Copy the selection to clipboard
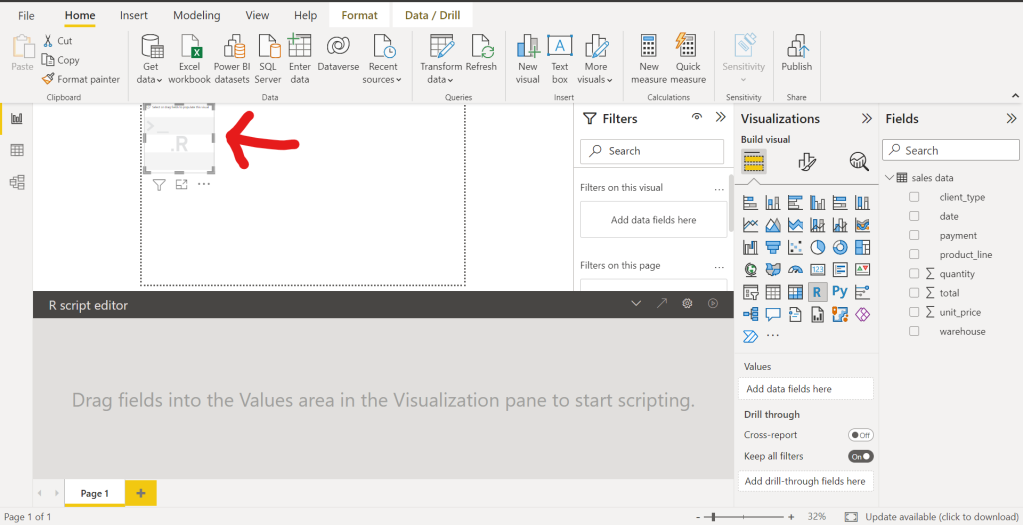The width and height of the screenshot is (1023, 525). 60,60
